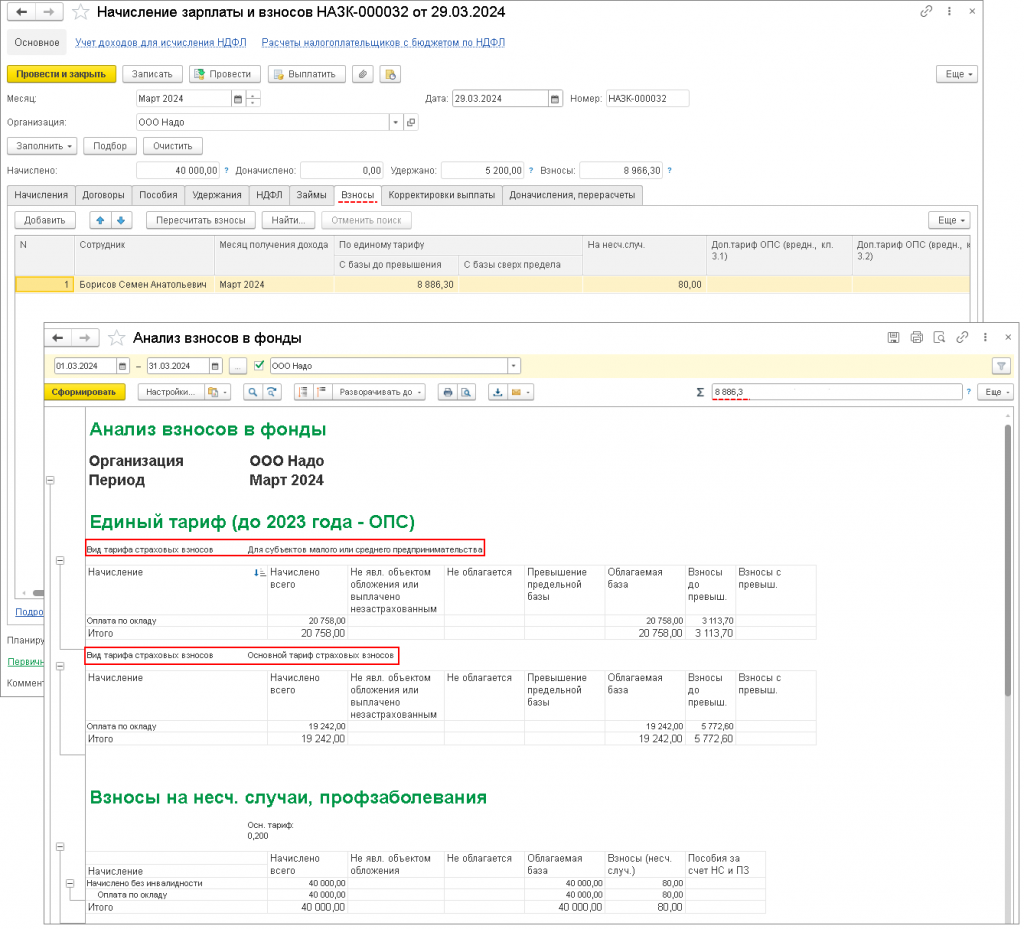Open the НДФЛ tab
The width and height of the screenshot is (1024, 929).
[269, 195]
